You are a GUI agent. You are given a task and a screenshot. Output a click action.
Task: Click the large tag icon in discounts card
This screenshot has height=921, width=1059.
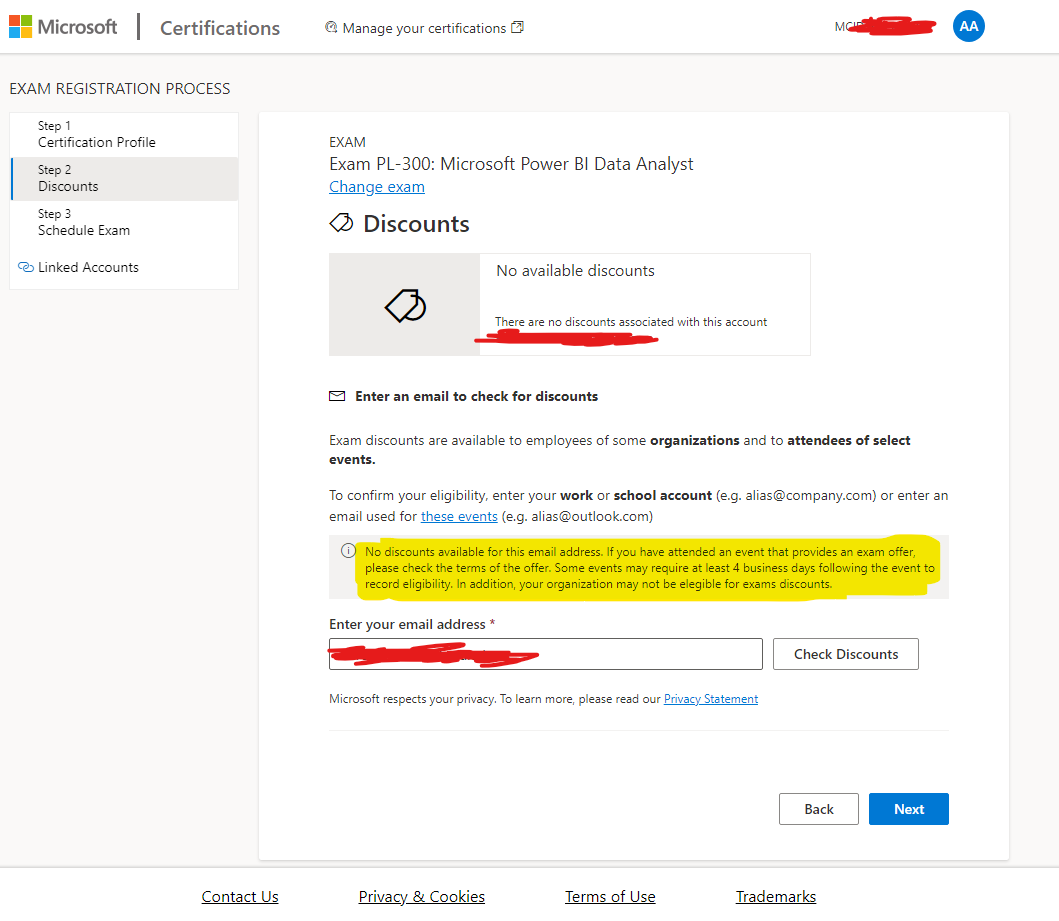click(405, 306)
